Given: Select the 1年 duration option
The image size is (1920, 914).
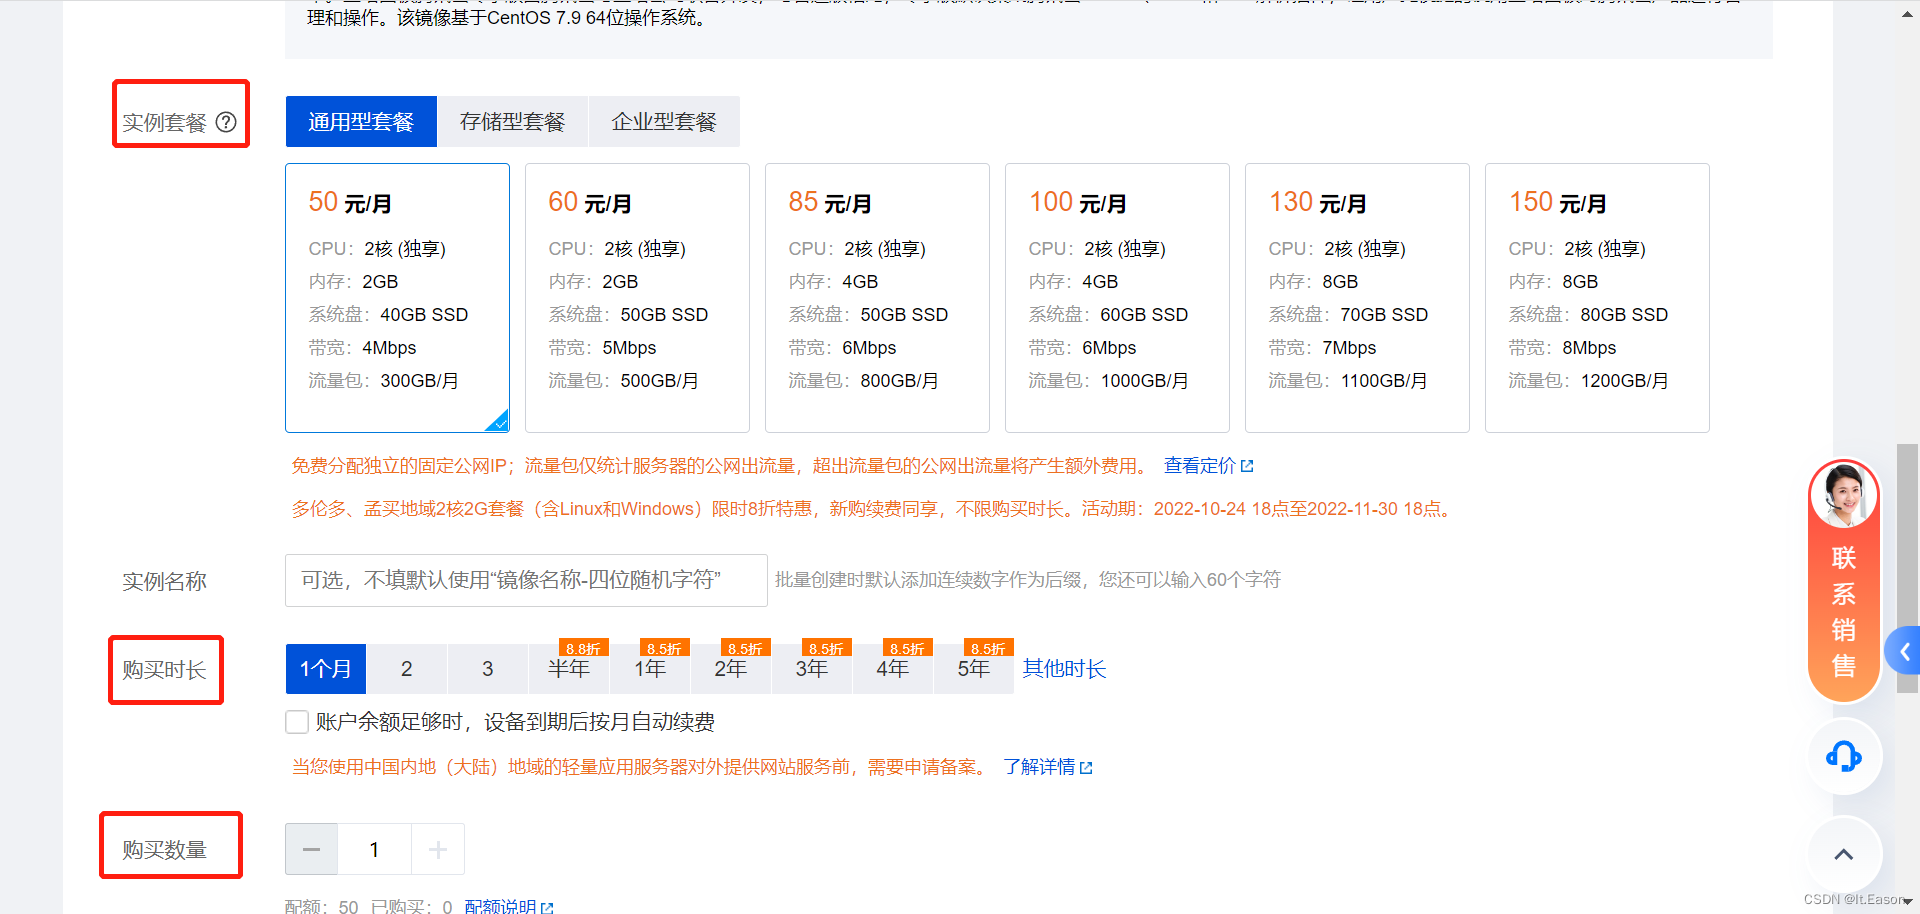Looking at the screenshot, I should click(650, 669).
